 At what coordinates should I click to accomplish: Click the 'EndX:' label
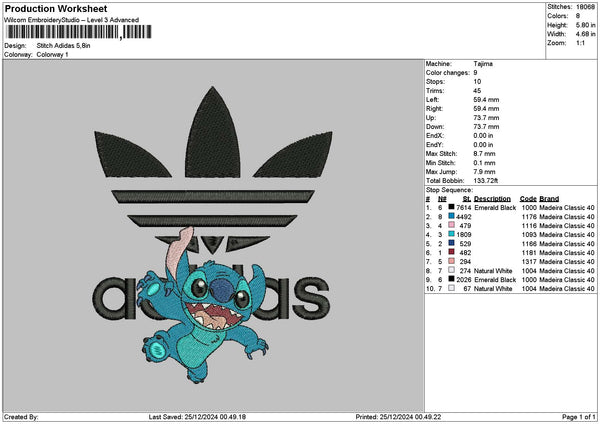(434, 136)
